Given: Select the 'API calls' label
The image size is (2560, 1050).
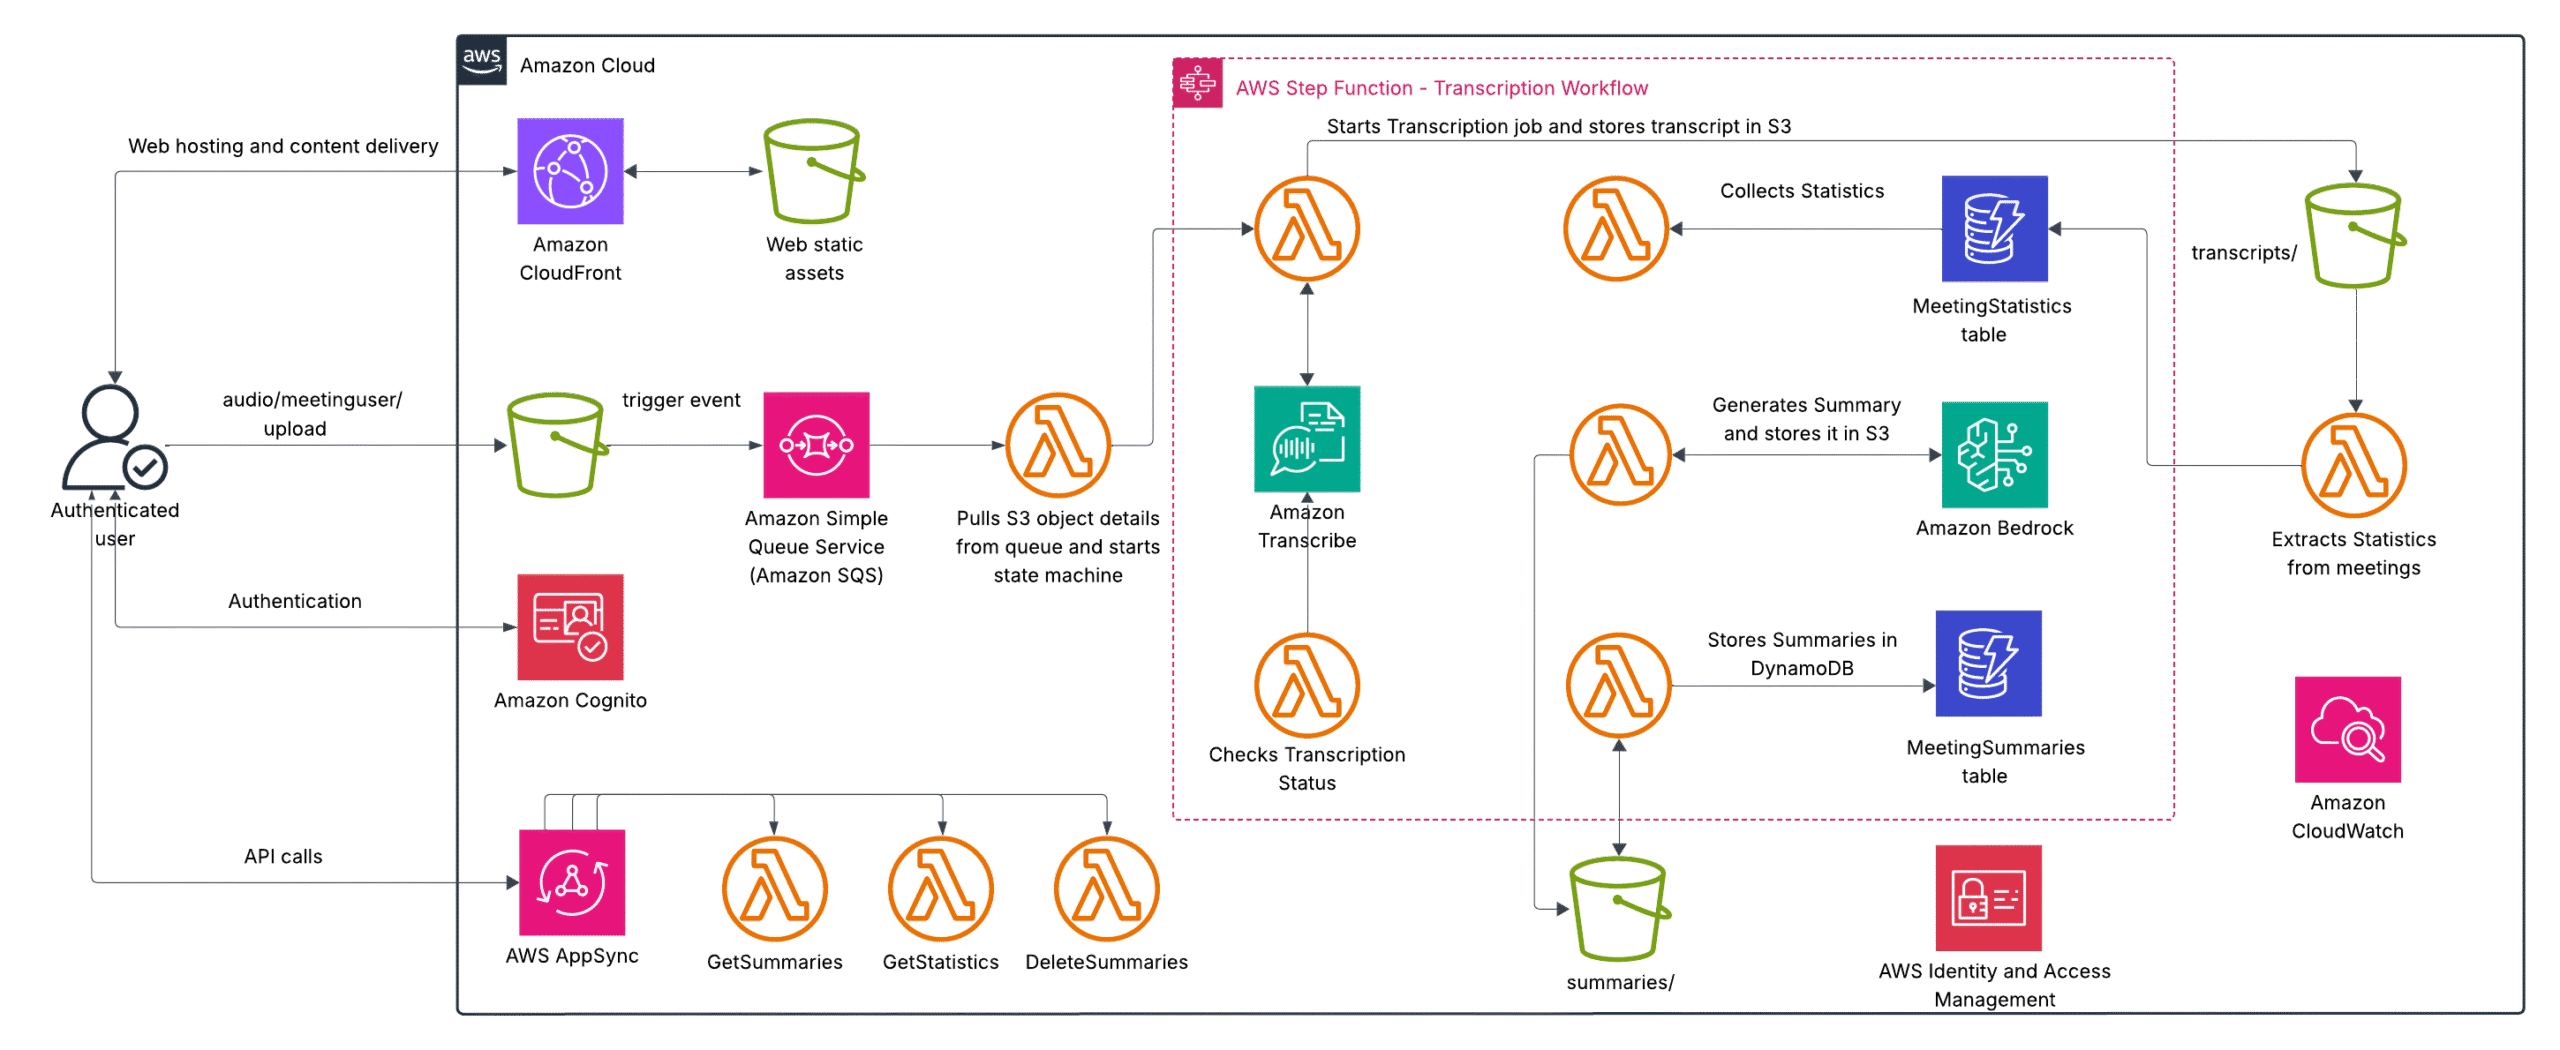Looking at the screenshot, I should click(x=283, y=856).
